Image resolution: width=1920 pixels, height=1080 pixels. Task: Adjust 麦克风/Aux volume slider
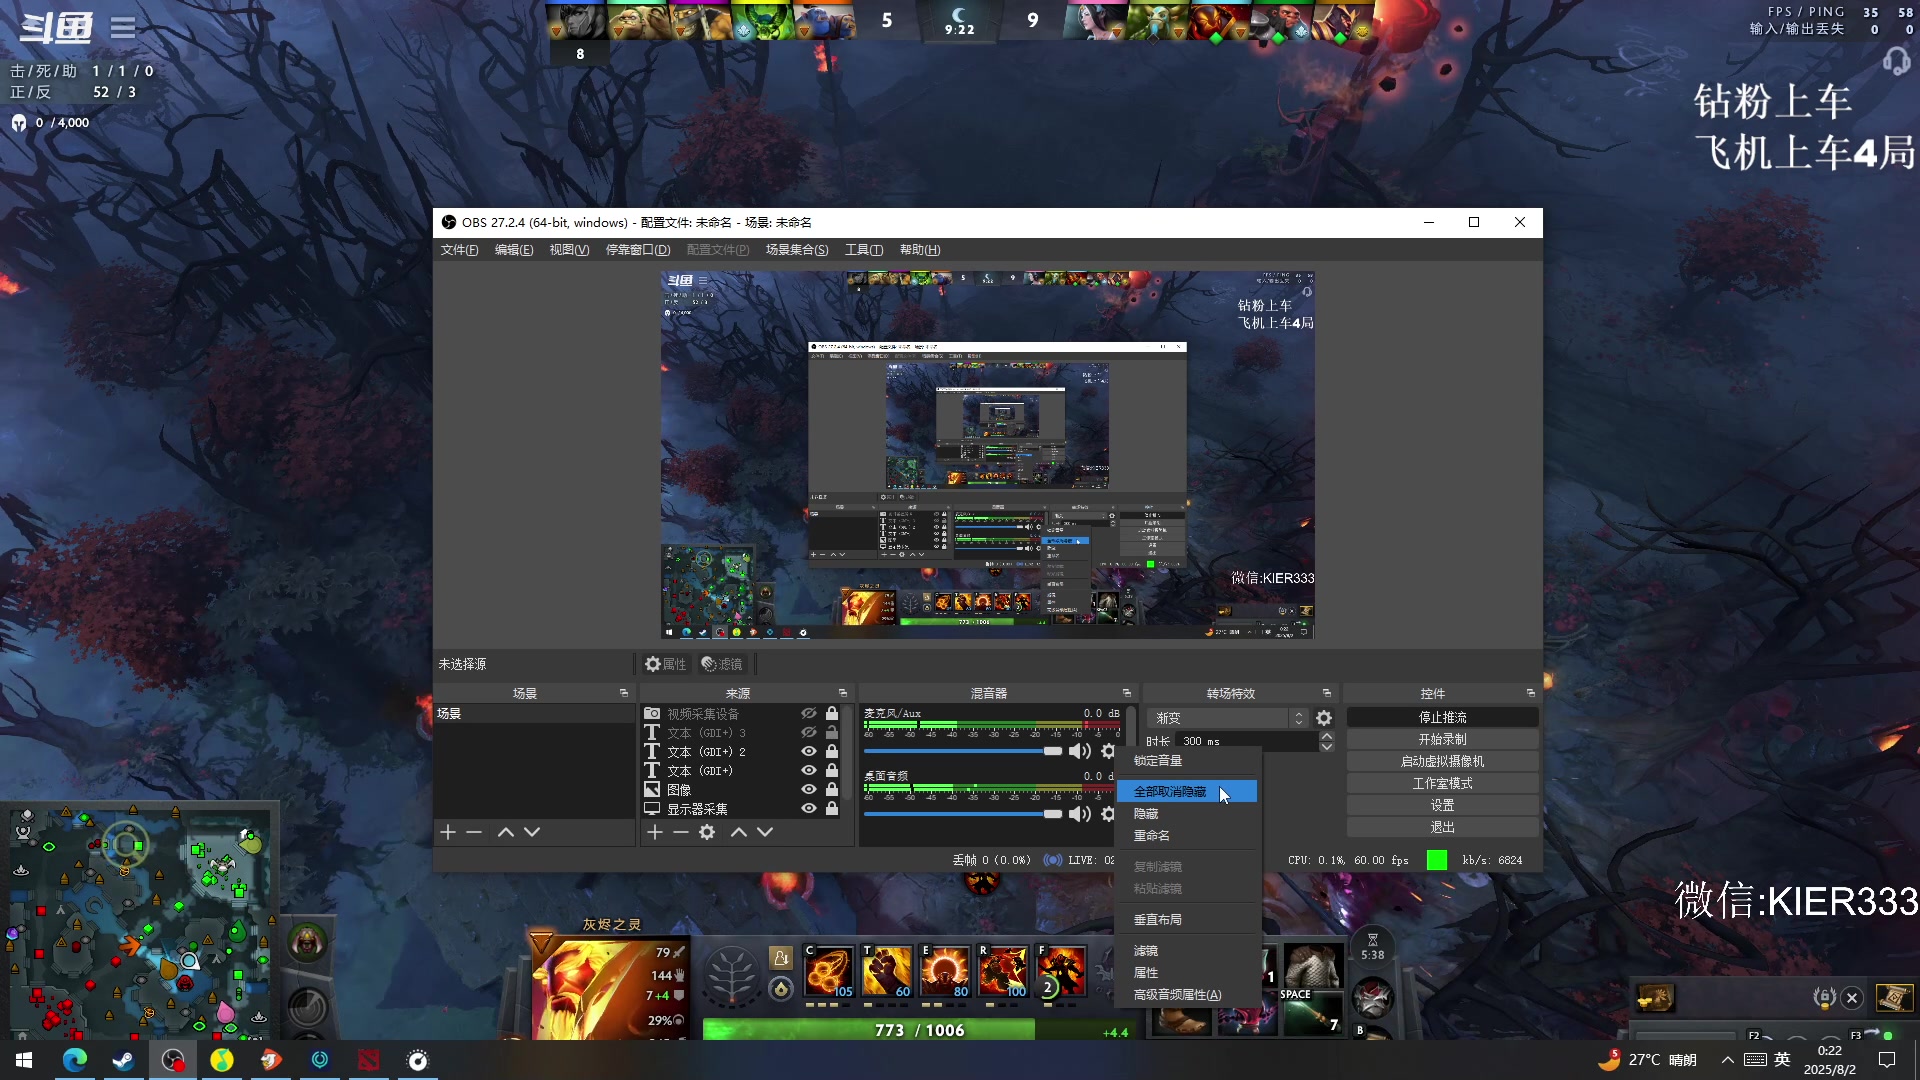coord(963,751)
